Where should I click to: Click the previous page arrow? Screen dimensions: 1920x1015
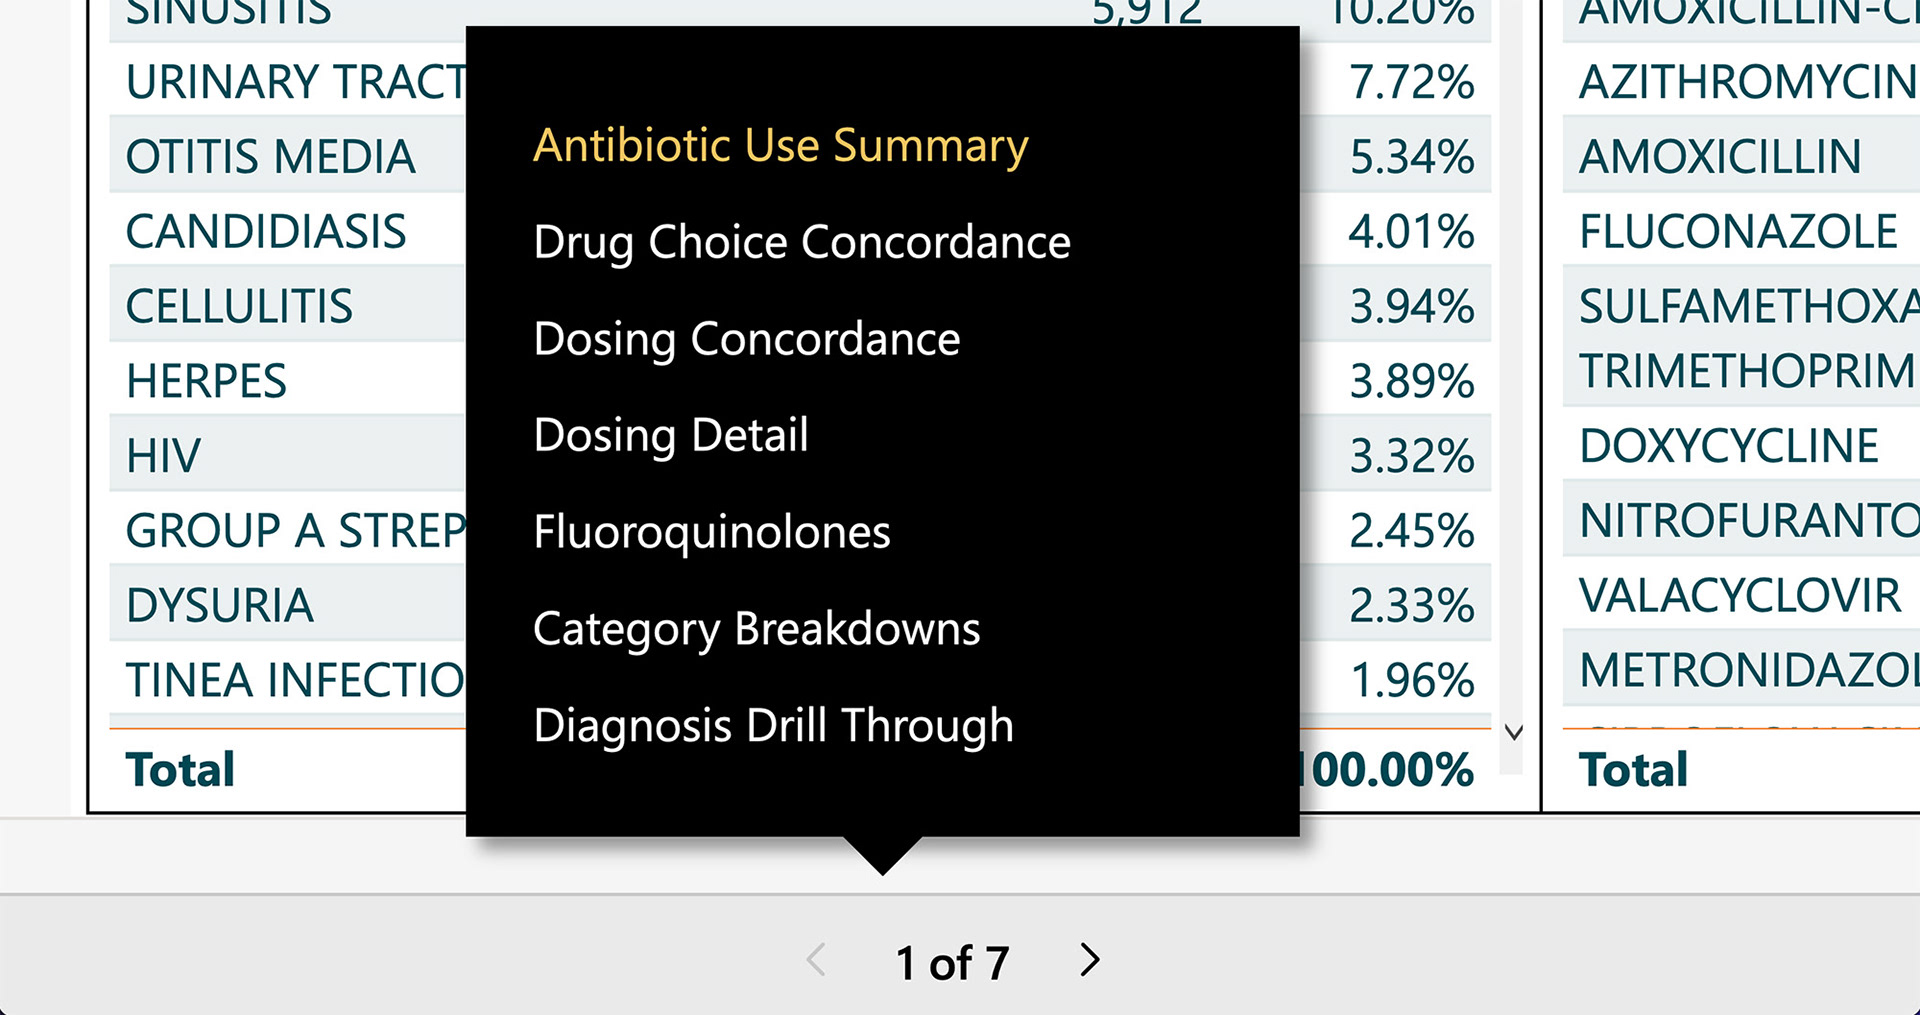(x=816, y=961)
